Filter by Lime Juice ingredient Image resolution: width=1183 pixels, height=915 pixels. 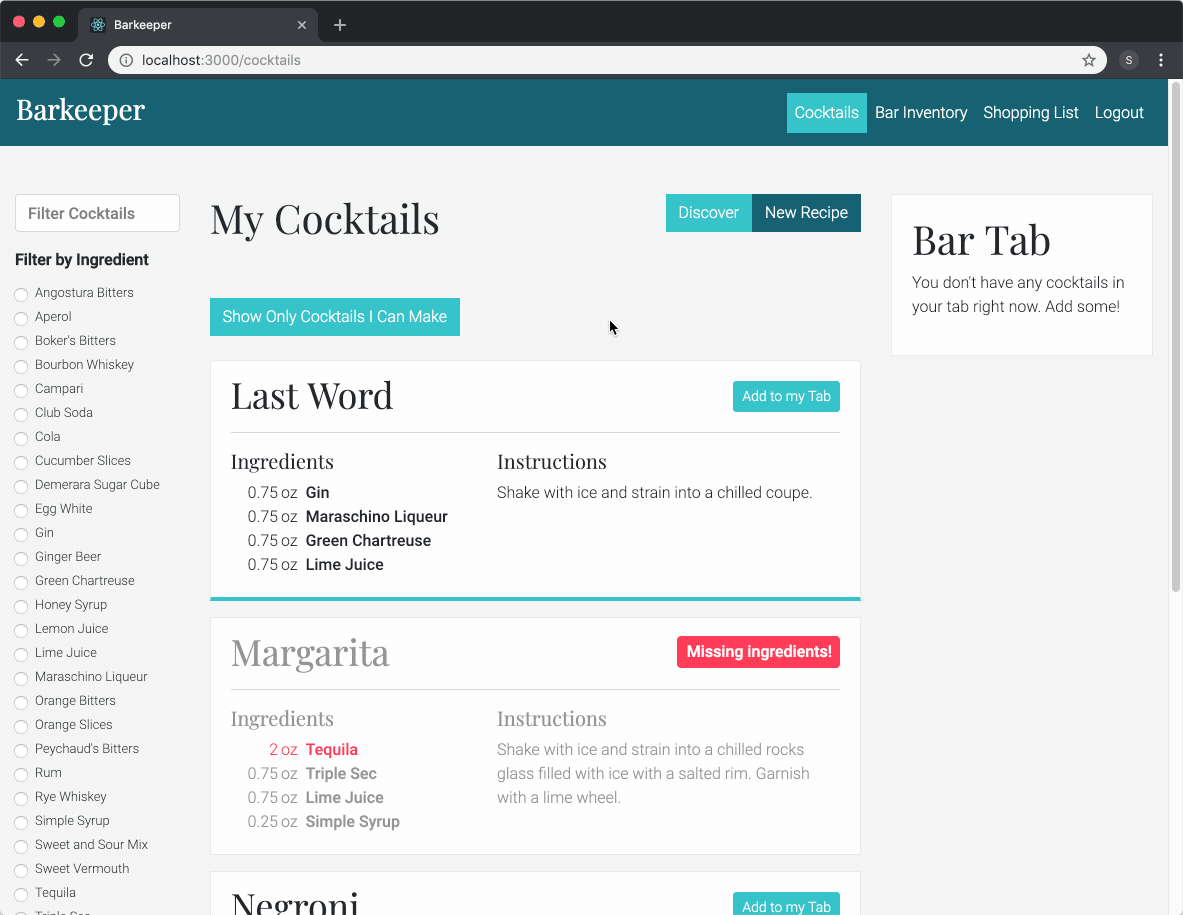click(21, 654)
